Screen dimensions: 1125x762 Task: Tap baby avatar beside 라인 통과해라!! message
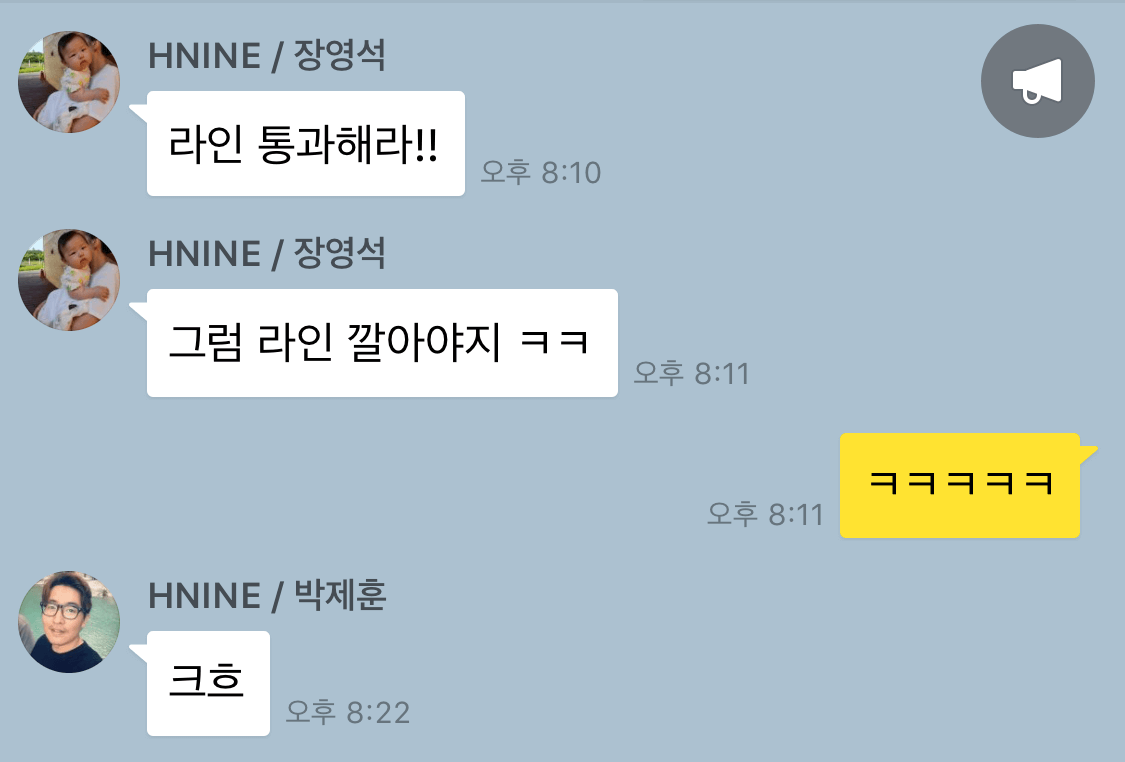click(x=69, y=82)
